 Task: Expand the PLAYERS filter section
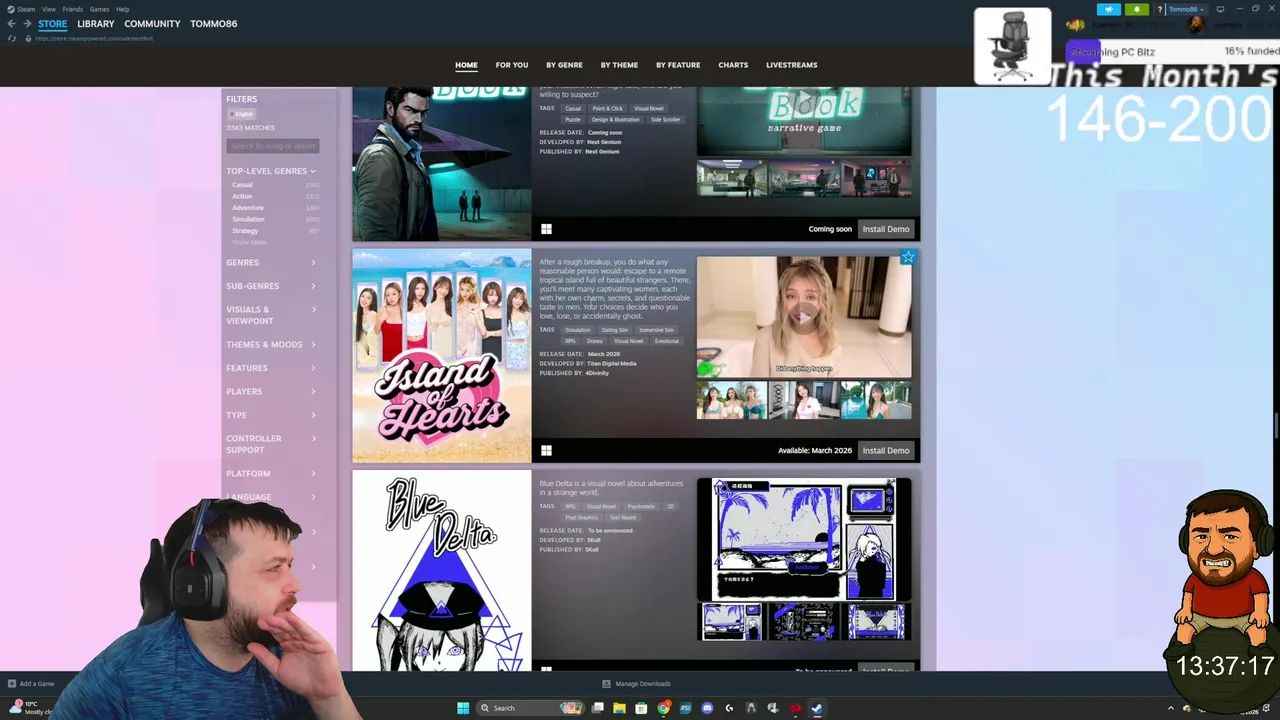[x=271, y=392]
